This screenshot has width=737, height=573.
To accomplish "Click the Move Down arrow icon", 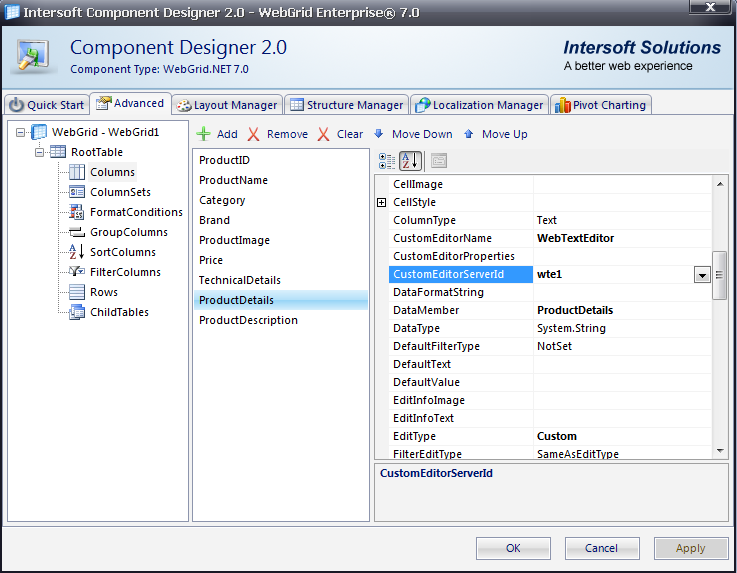I will click(x=379, y=134).
